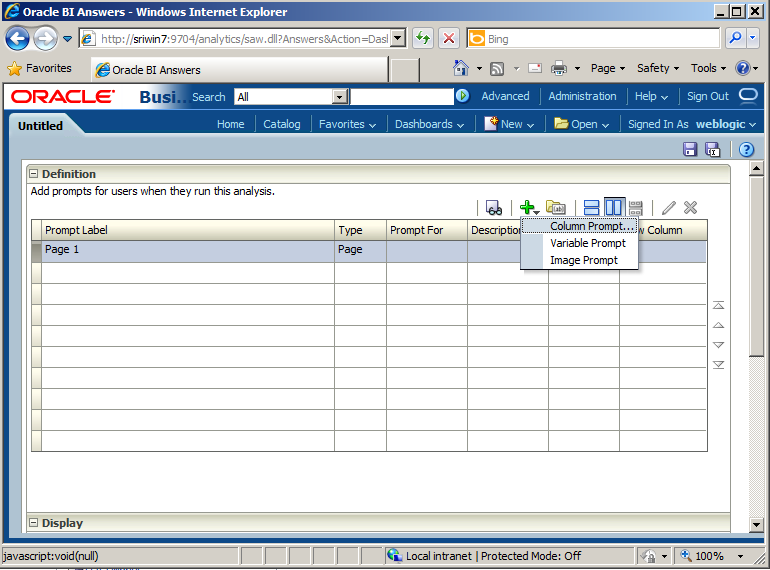Screen dimensions: 770x570
Task: Select Variable Prompt menu item
Action: point(579,243)
